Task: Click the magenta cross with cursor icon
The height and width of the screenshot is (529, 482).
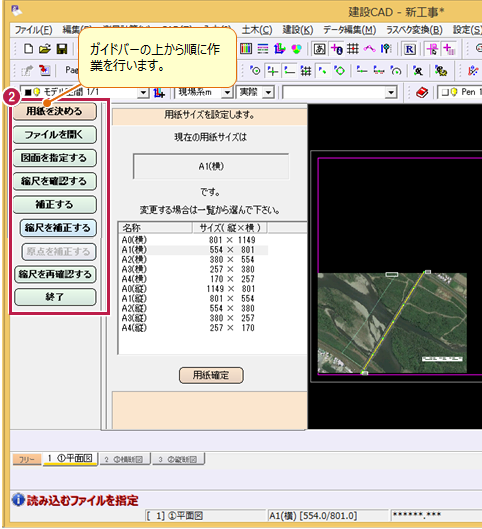Action: (432, 49)
